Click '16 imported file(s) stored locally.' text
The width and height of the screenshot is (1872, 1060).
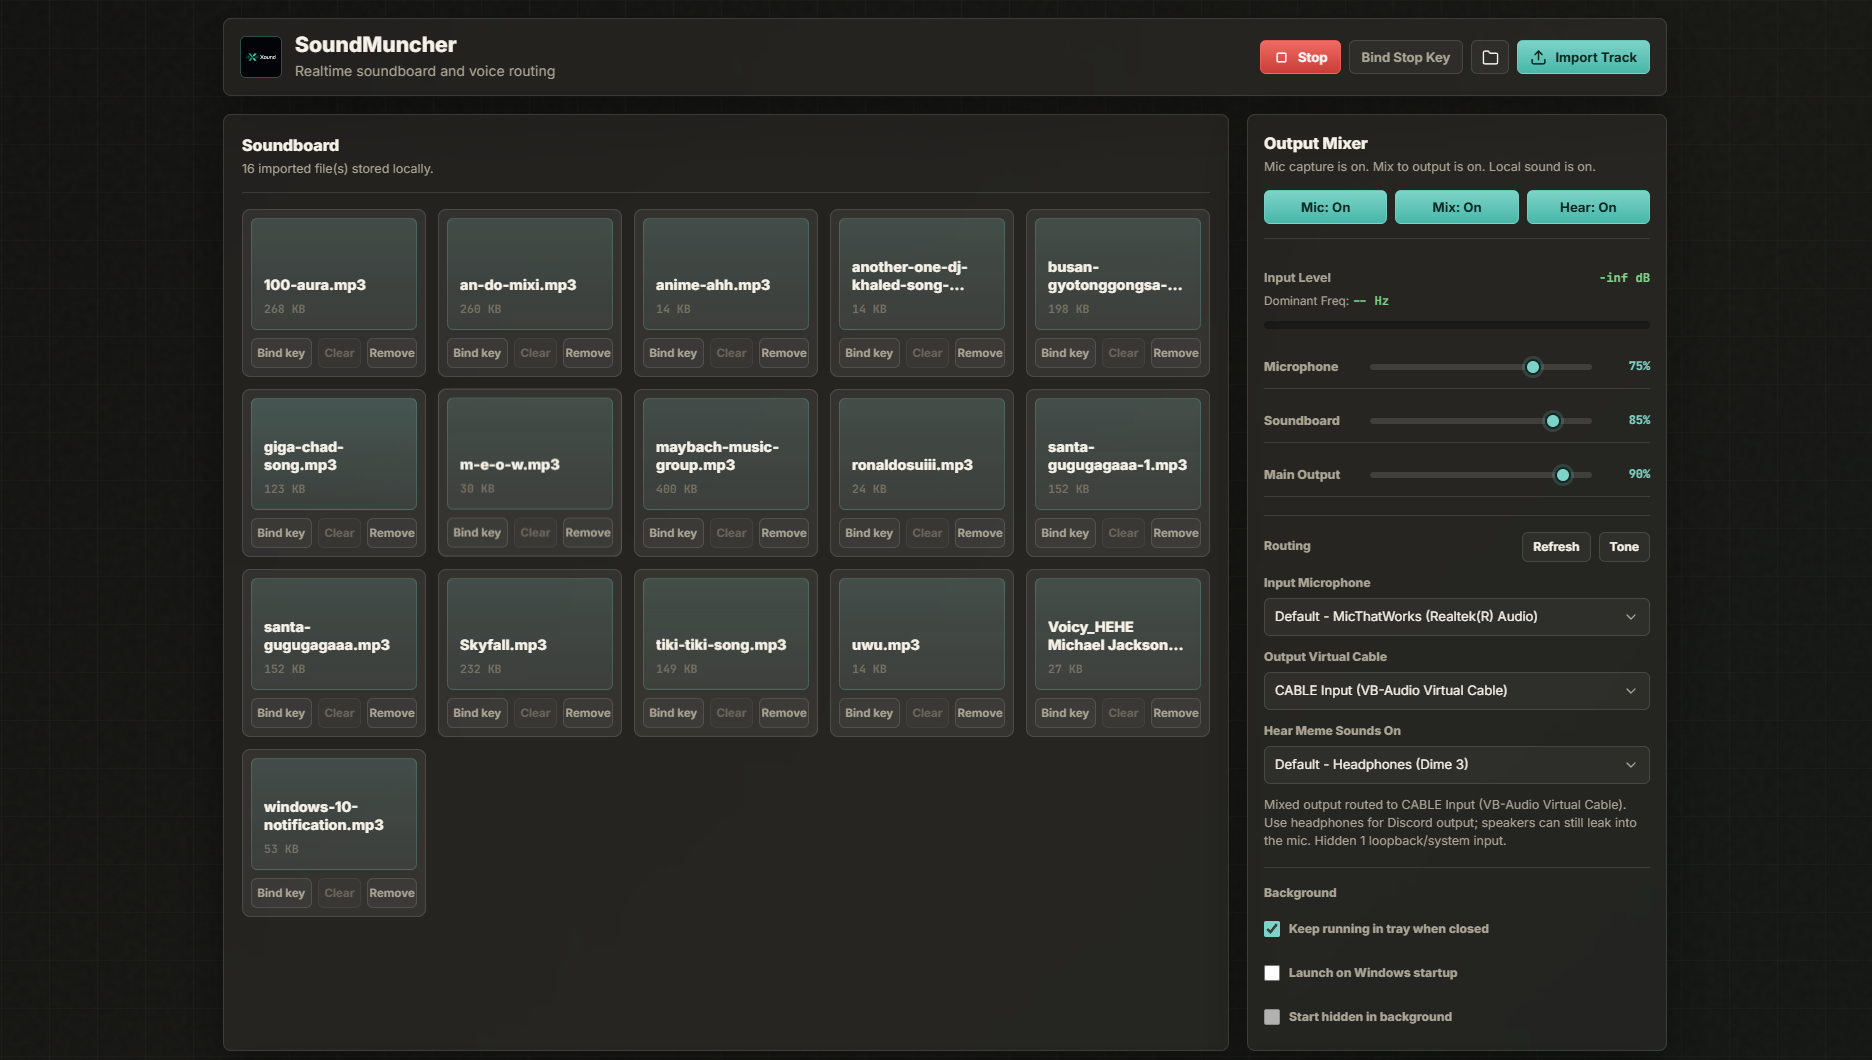[337, 169]
